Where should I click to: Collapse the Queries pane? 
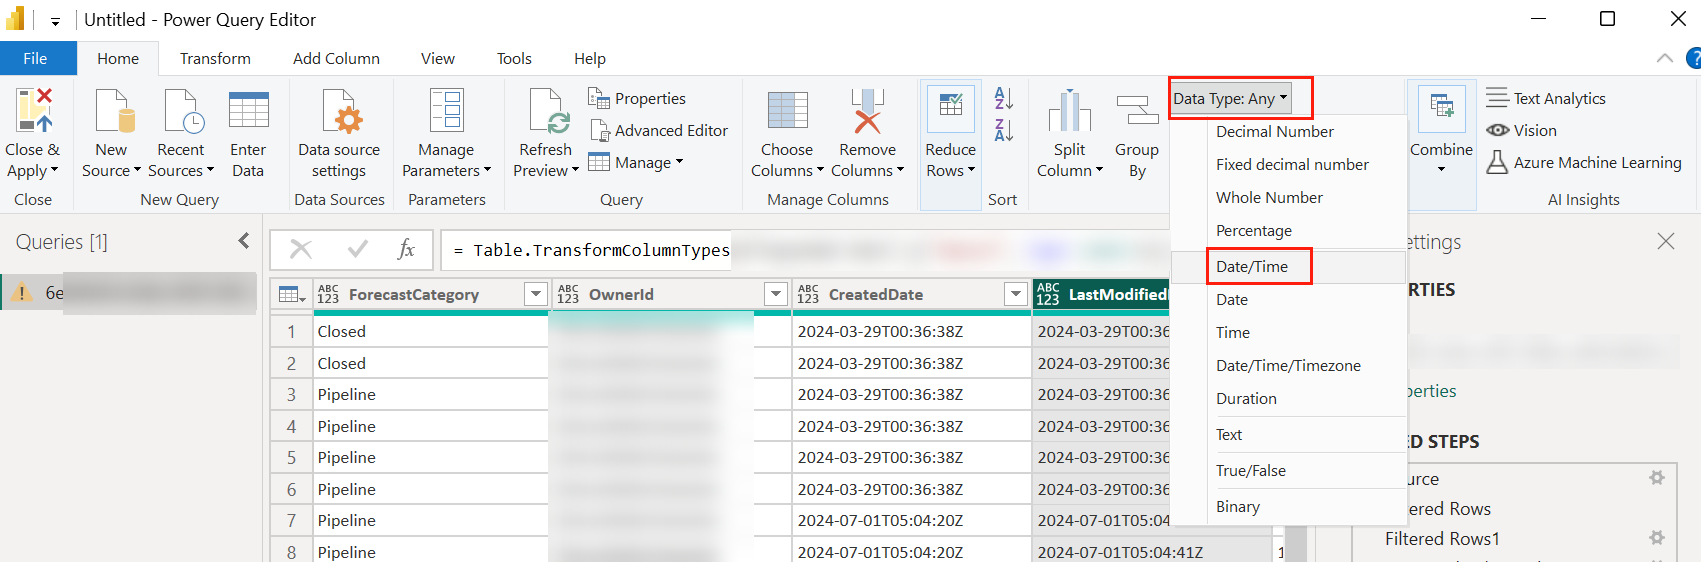[x=244, y=240]
